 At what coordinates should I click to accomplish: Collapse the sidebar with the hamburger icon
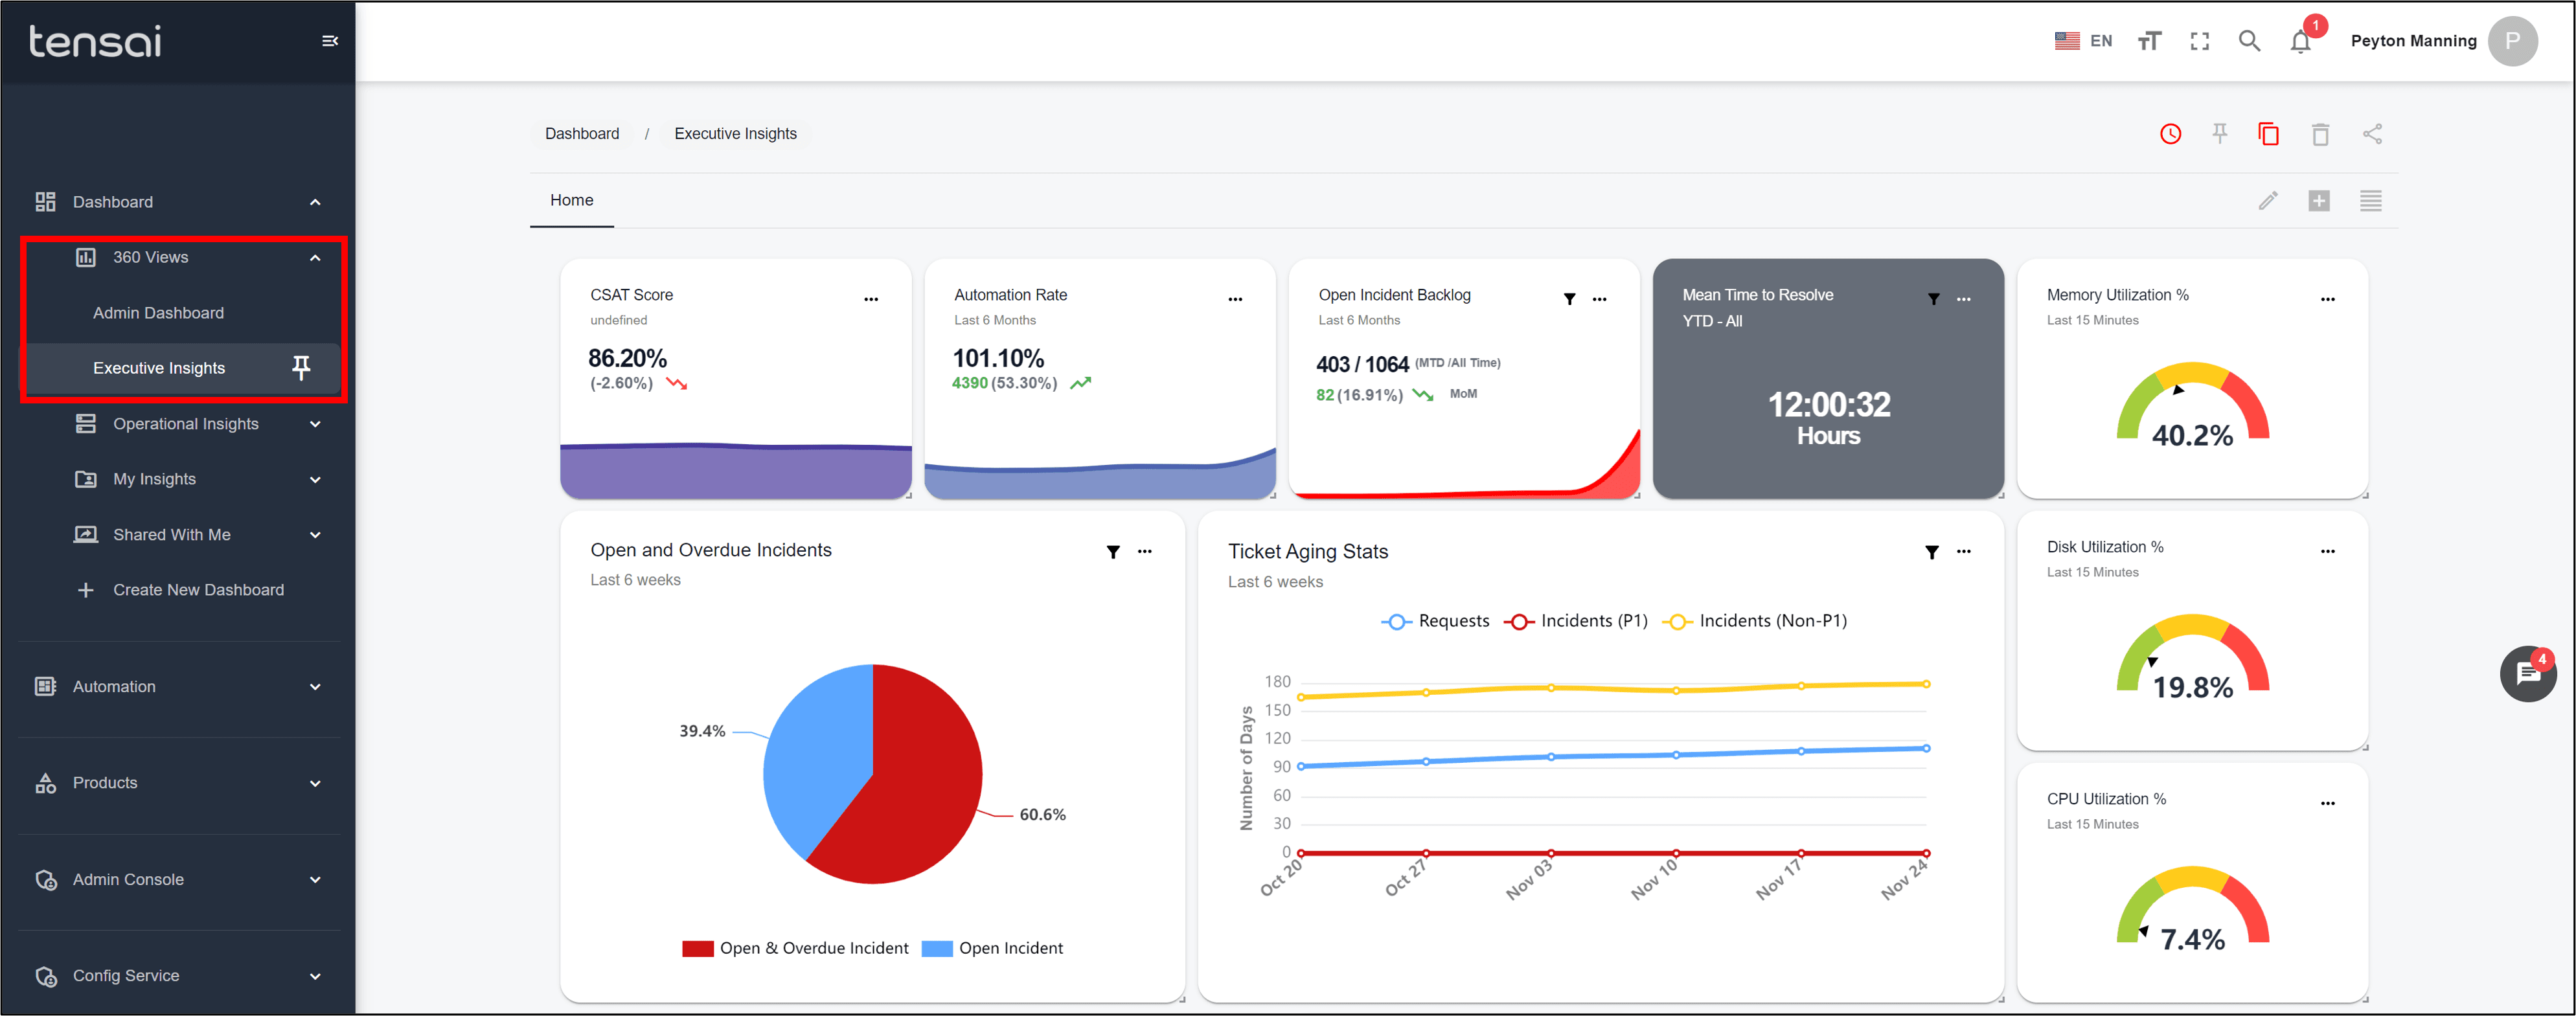[329, 41]
